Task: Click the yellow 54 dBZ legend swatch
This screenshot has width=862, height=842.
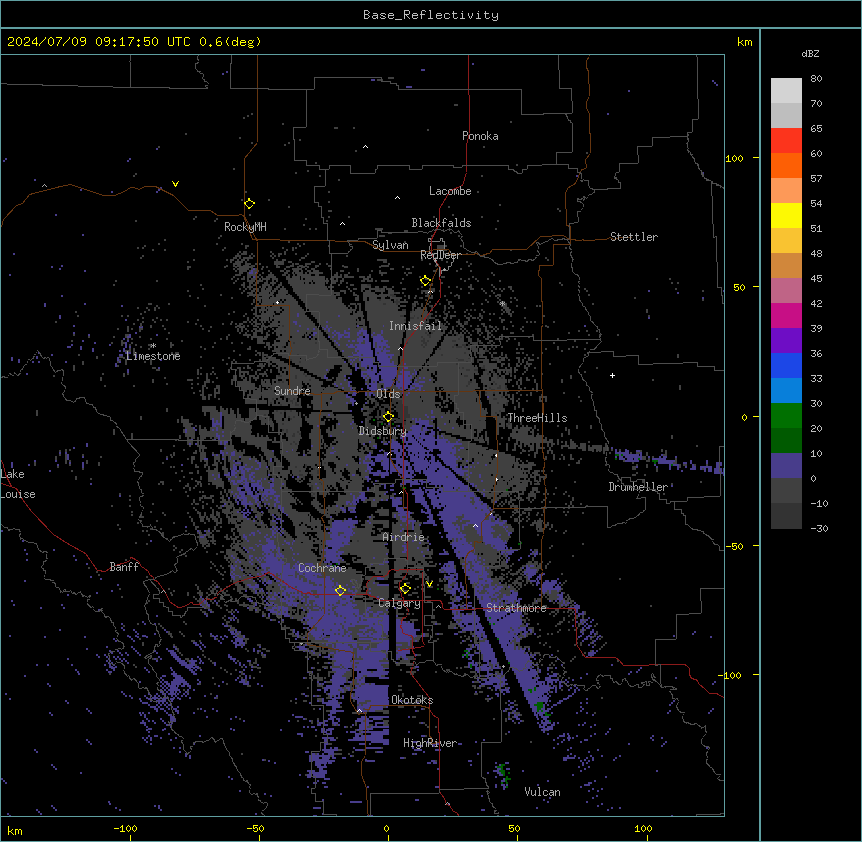Action: click(786, 215)
